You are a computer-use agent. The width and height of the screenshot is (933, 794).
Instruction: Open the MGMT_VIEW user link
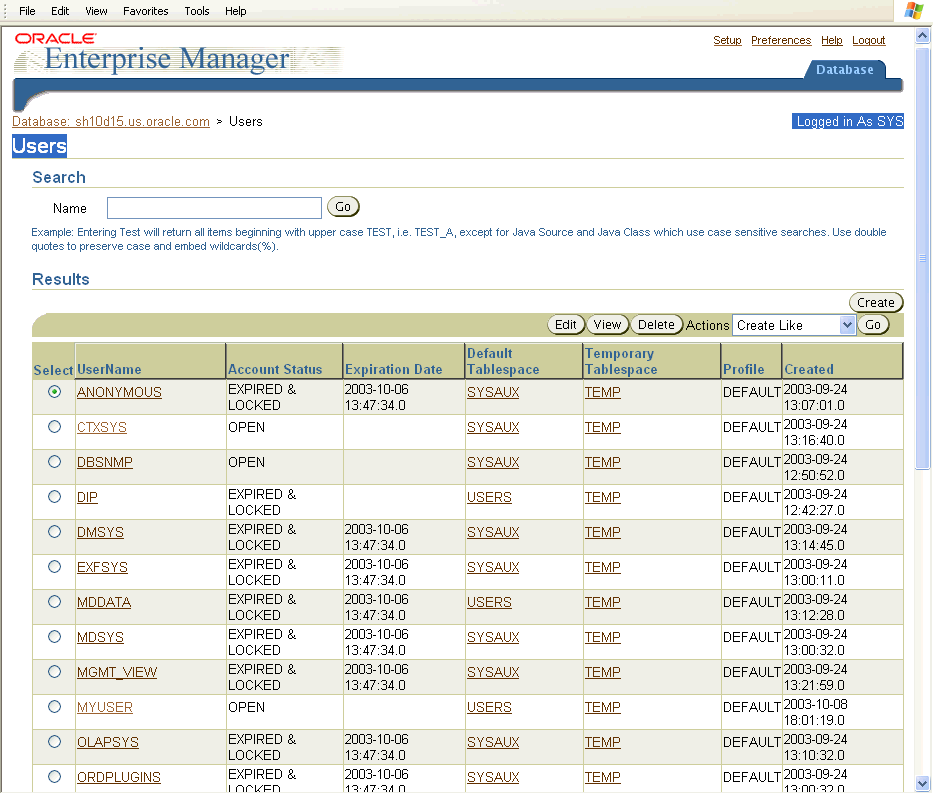click(117, 672)
